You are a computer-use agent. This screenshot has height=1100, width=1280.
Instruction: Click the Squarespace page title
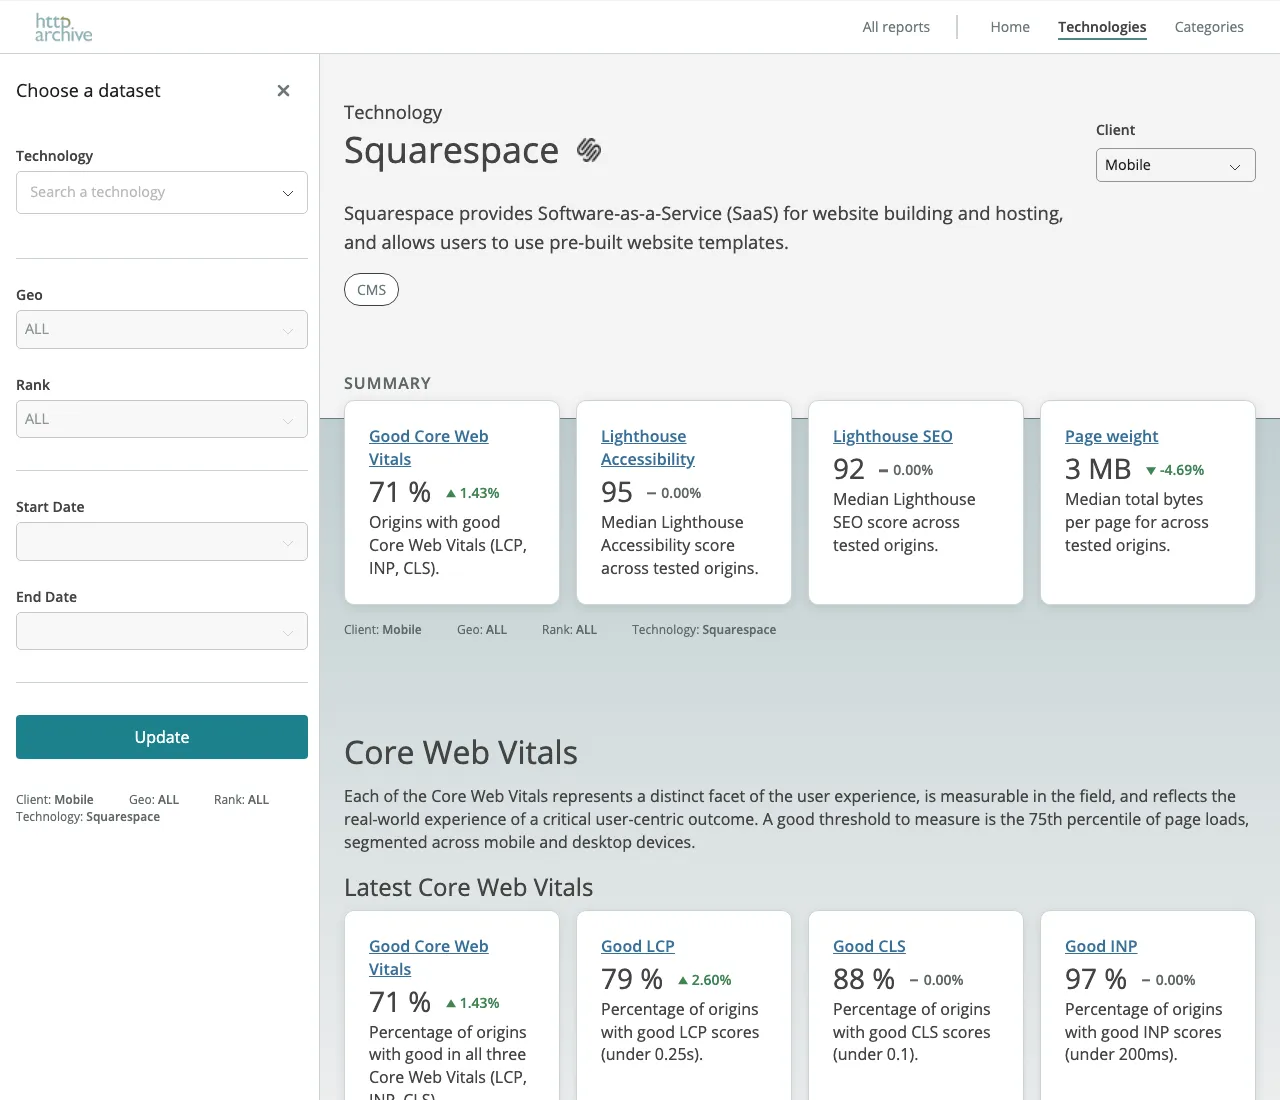[x=451, y=150]
